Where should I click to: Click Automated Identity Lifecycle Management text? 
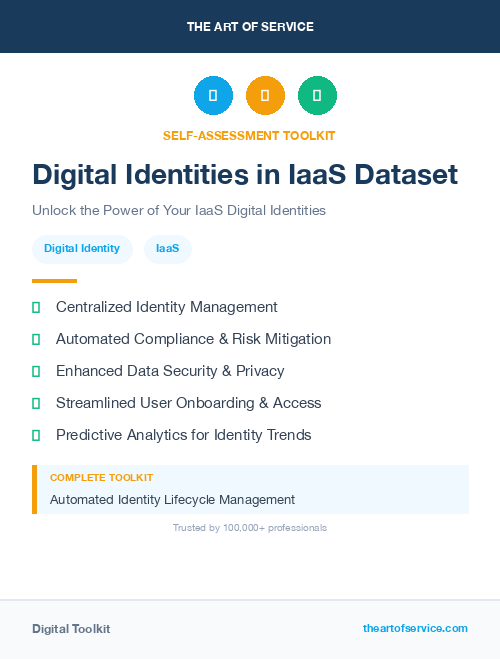click(172, 500)
